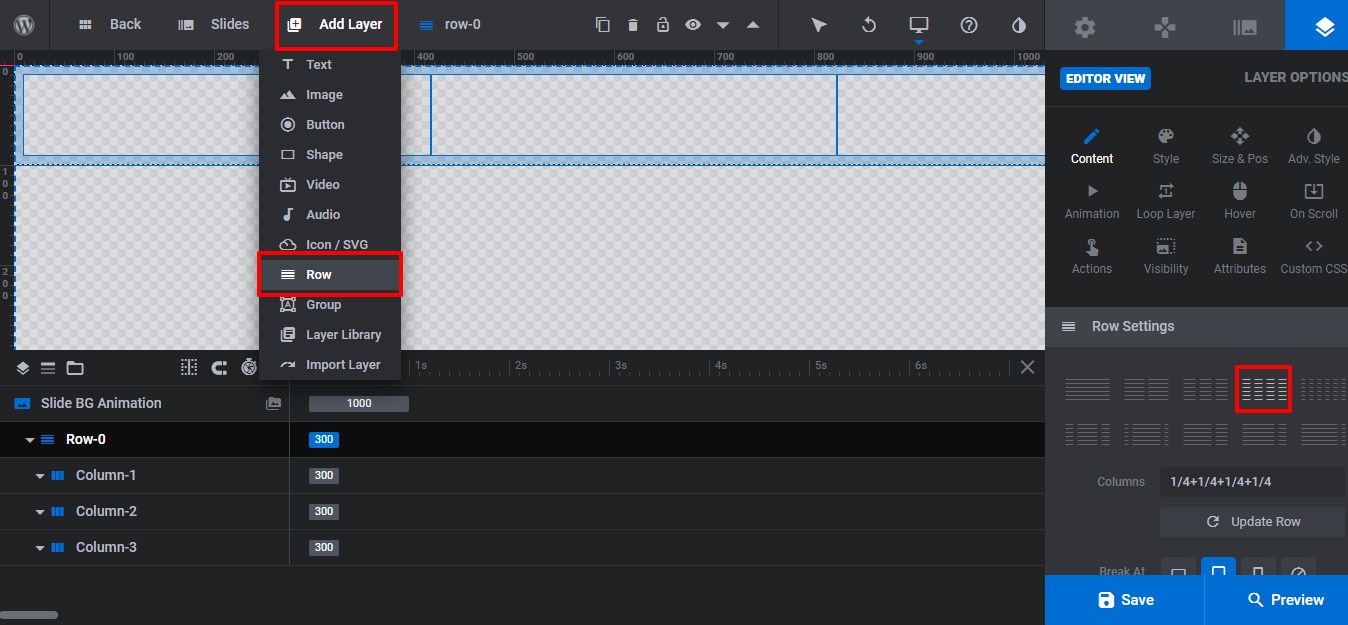The height and width of the screenshot is (625, 1348).
Task: Open the navigation options tab
Action: tap(1165, 27)
